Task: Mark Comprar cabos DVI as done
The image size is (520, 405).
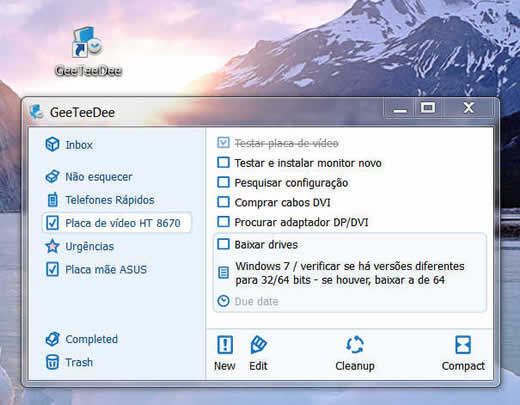Action: (x=223, y=202)
